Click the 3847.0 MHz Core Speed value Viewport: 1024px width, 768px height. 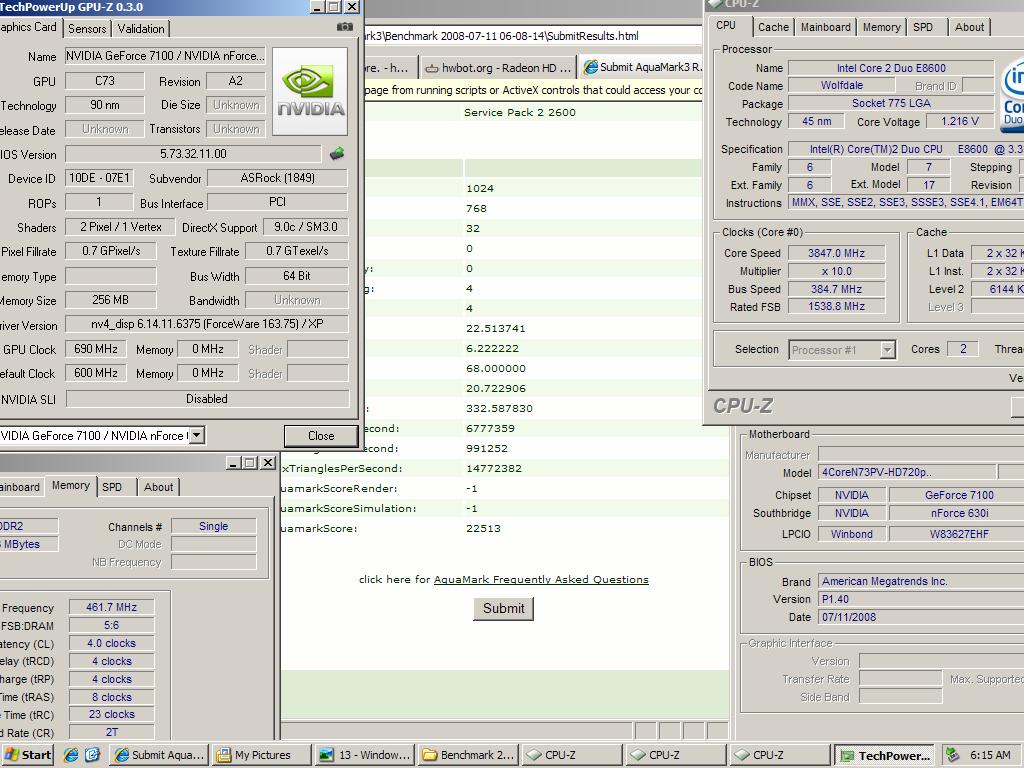(836, 253)
